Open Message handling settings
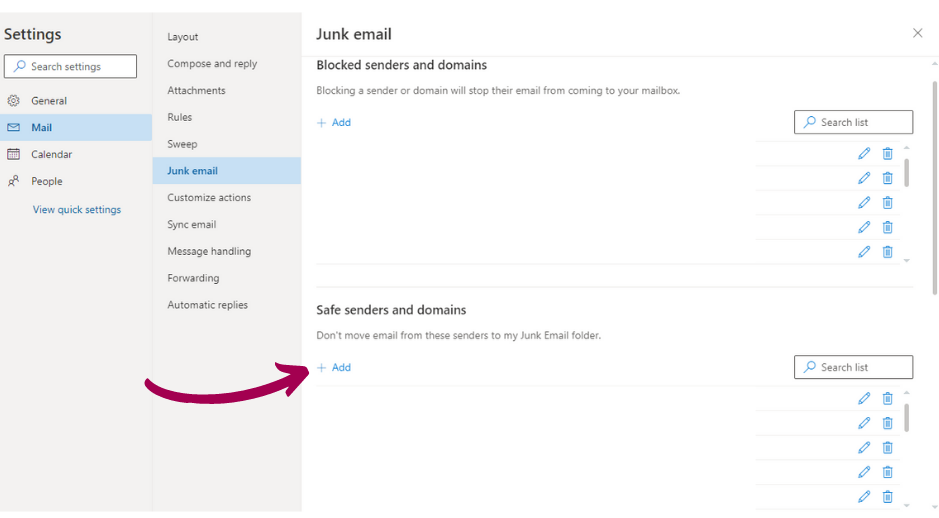The width and height of the screenshot is (939, 518). [x=226, y=251]
